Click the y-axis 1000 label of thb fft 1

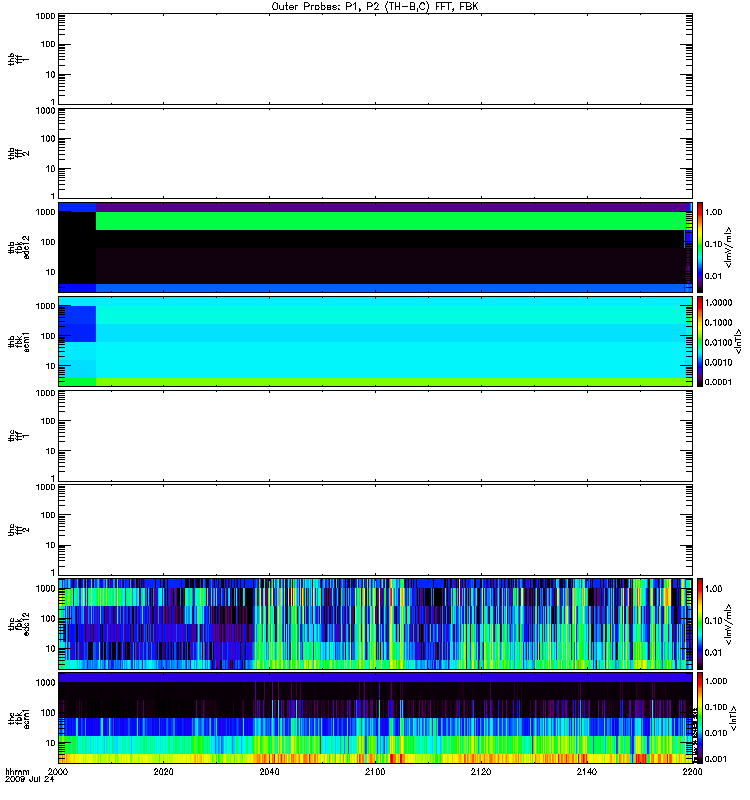tap(45, 16)
